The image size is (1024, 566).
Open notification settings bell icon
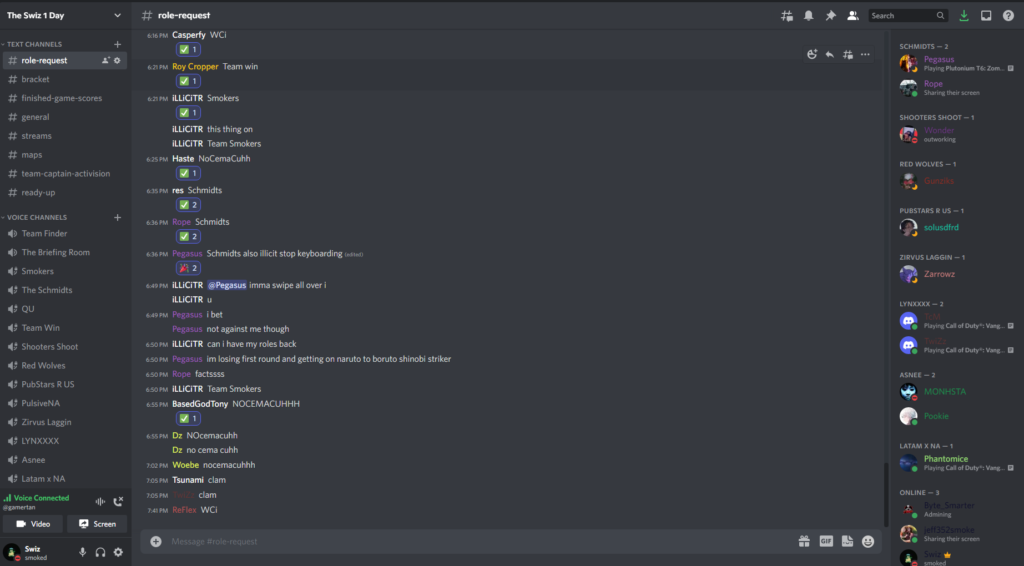pos(808,16)
